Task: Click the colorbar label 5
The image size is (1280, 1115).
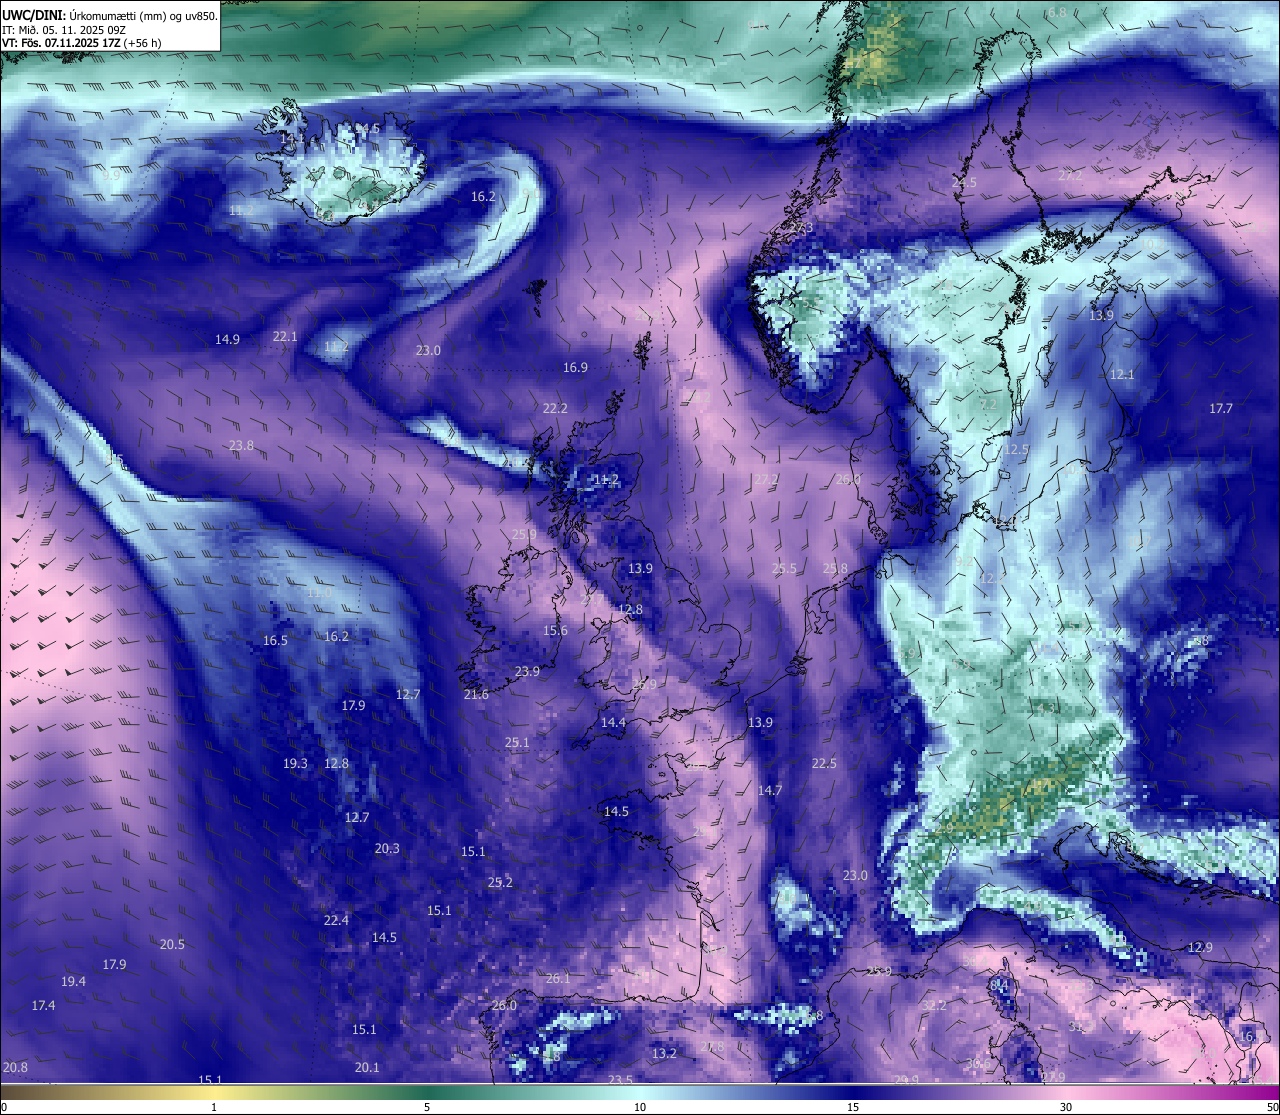Action: click(427, 1107)
